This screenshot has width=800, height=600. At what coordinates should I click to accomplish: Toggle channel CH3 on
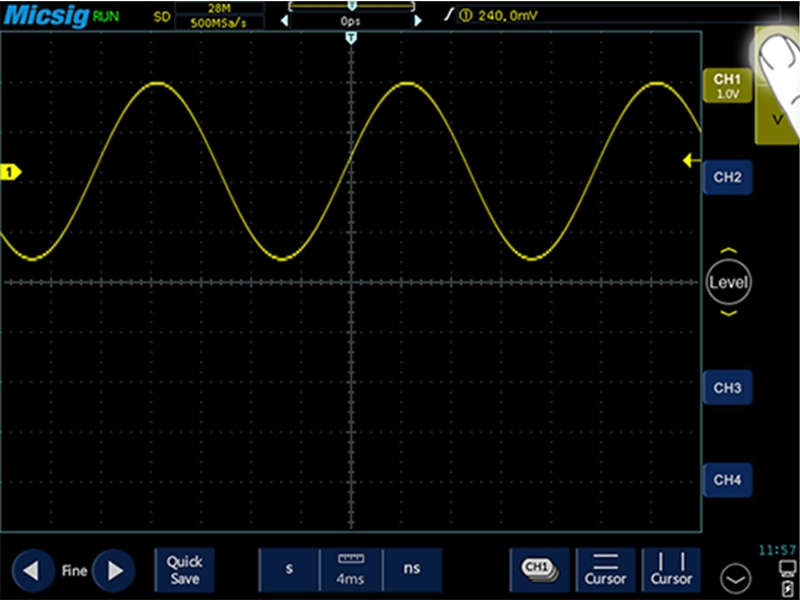(727, 387)
